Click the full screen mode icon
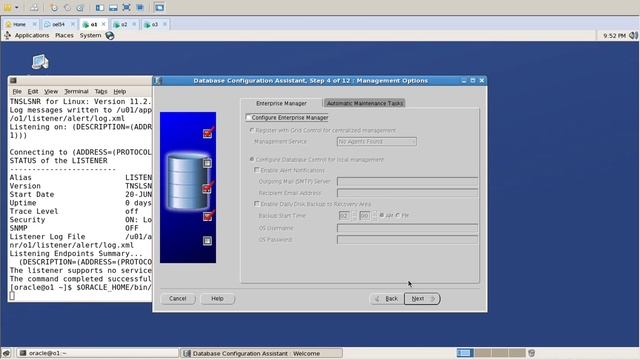 (x=127, y=7)
